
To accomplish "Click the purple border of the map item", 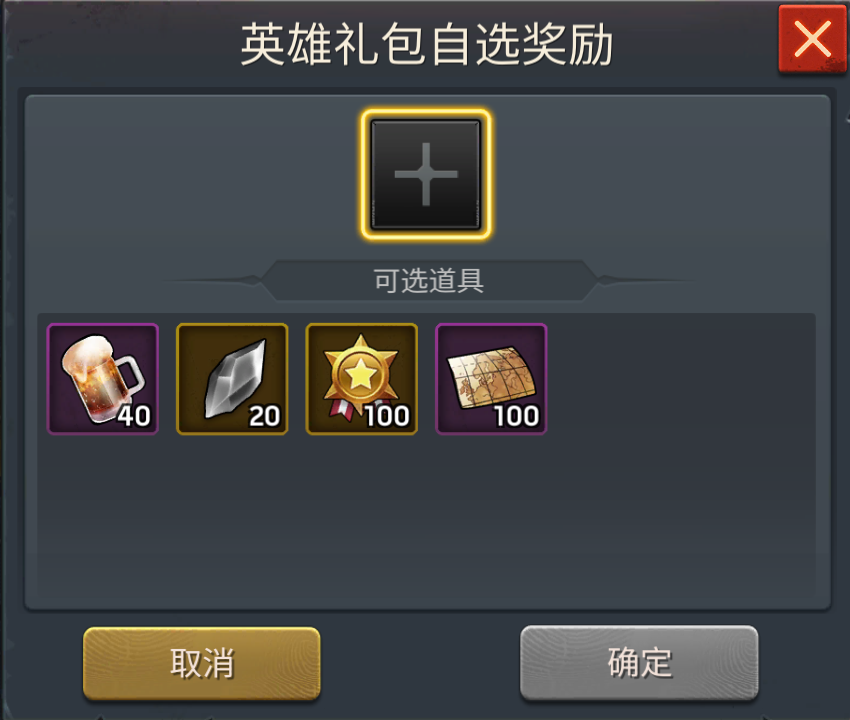I will [491, 325].
